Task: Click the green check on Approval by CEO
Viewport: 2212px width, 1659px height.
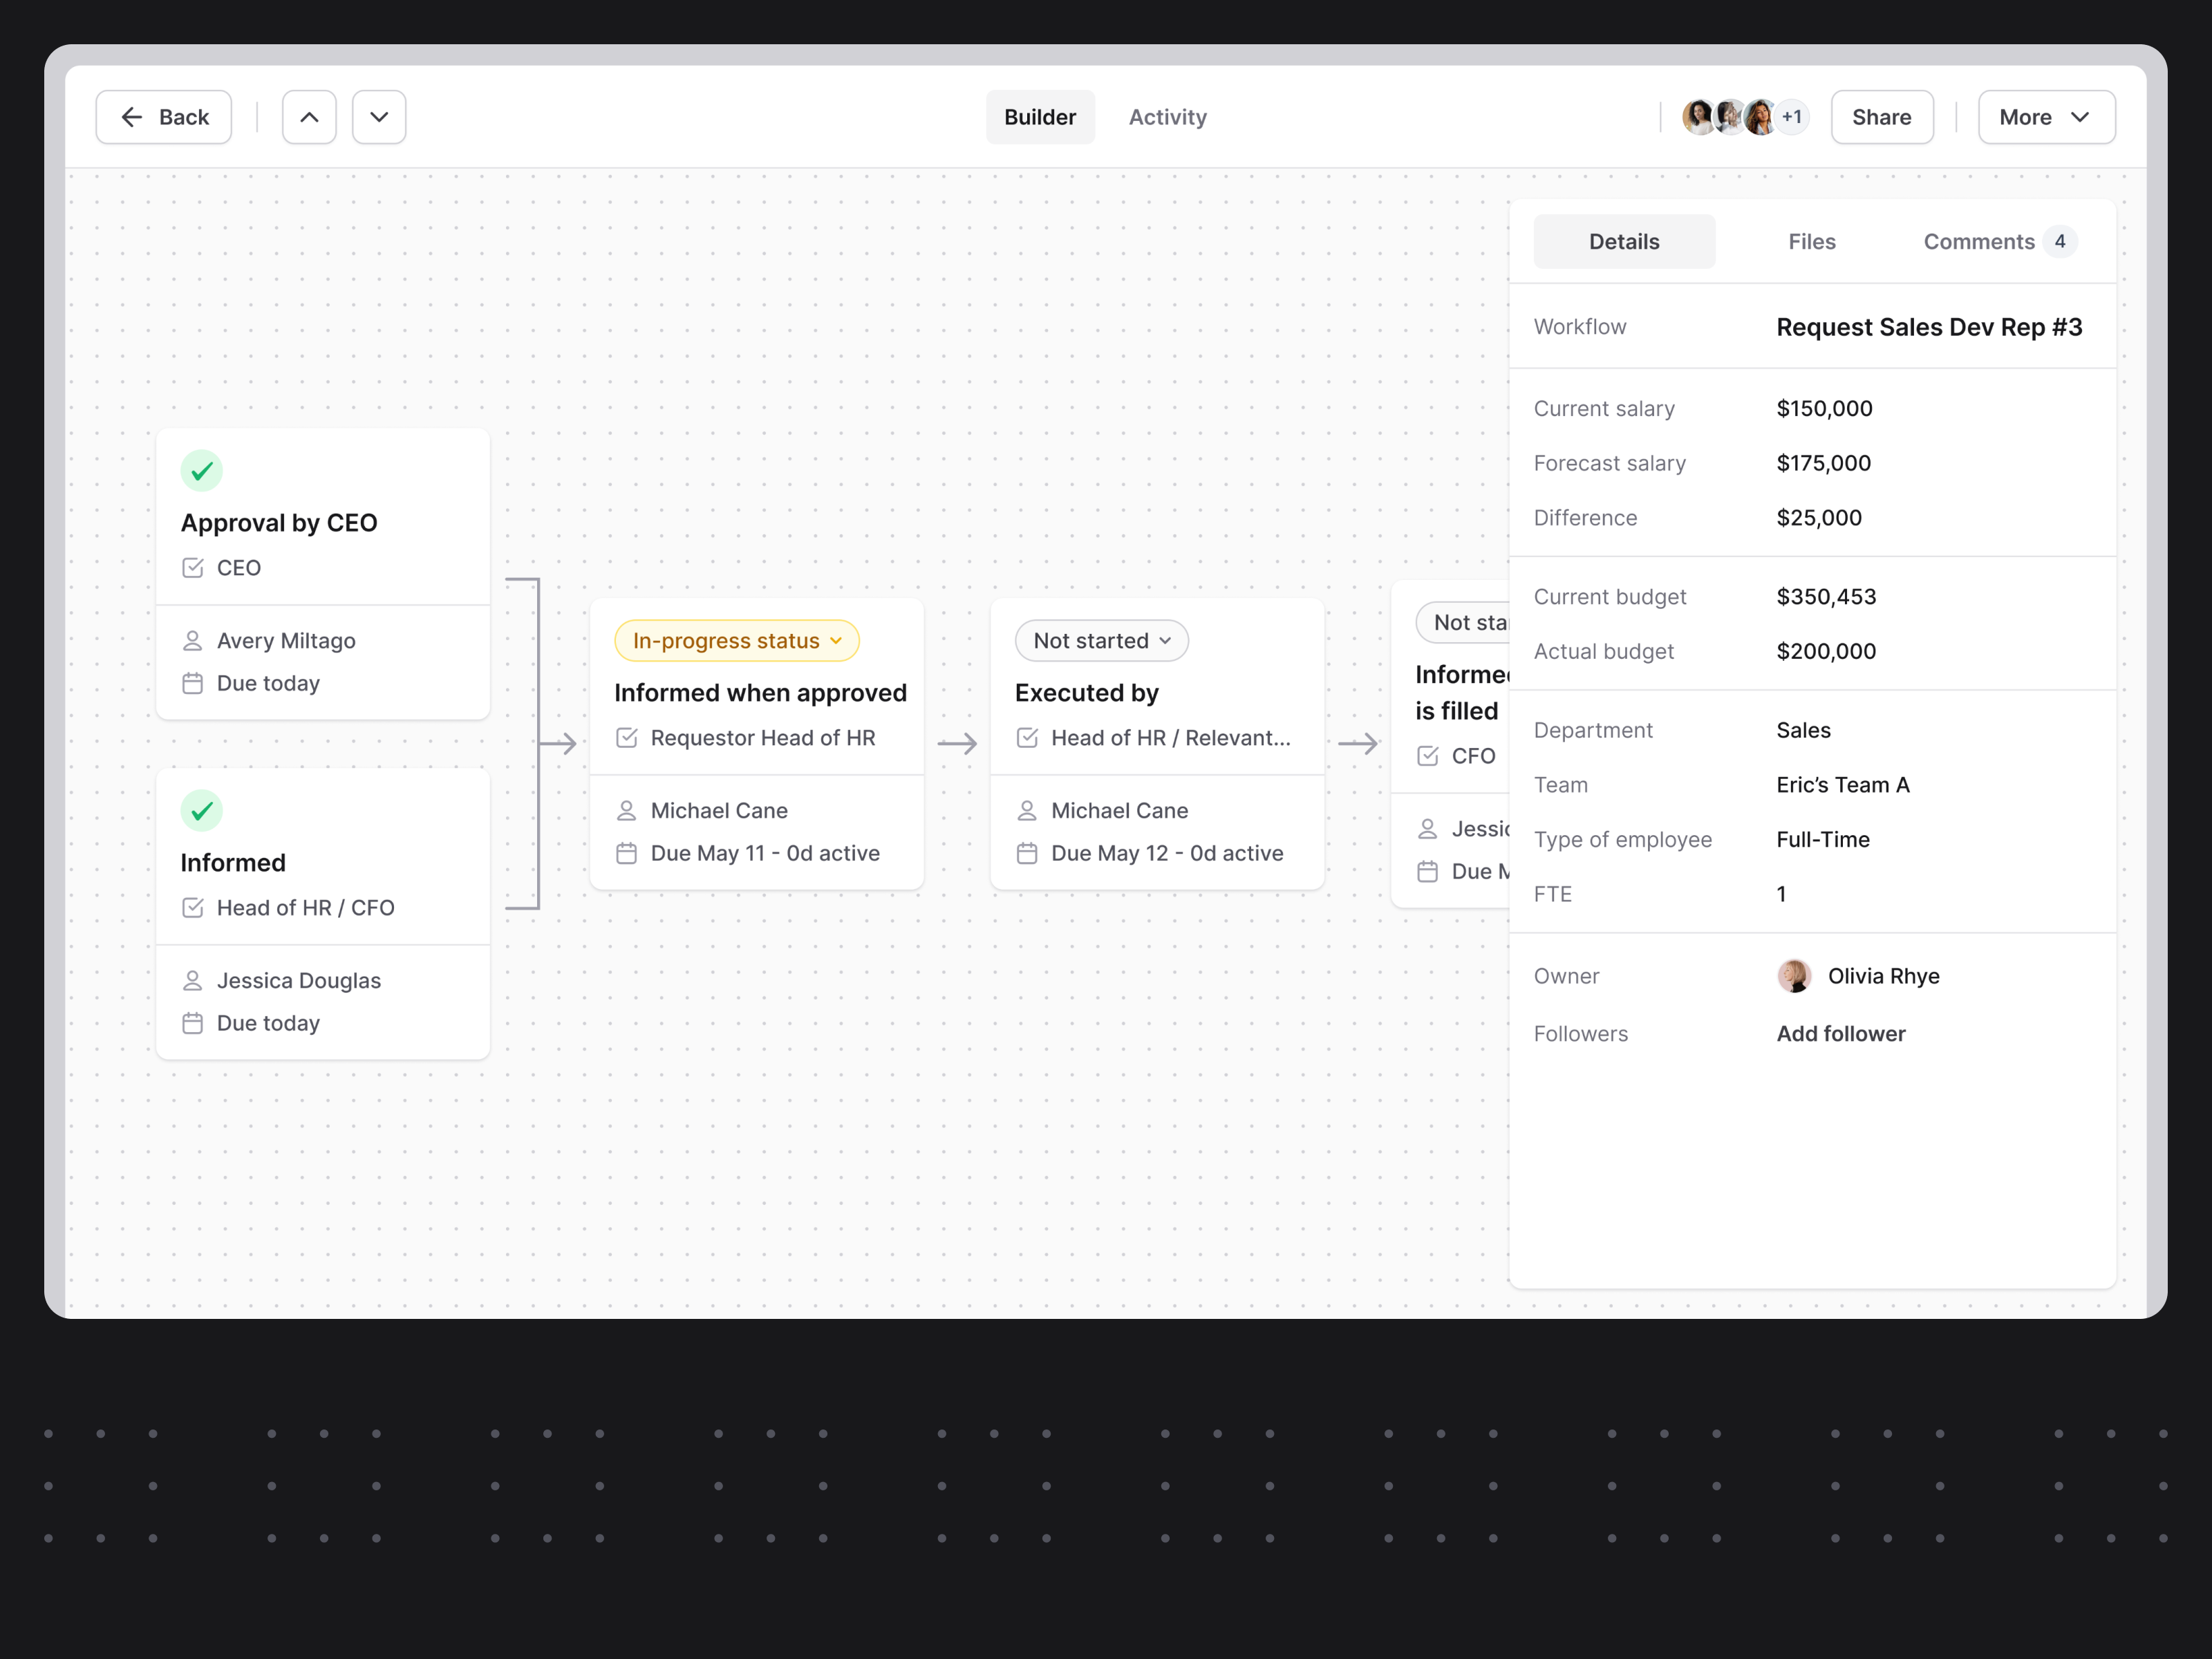Action: [x=201, y=471]
